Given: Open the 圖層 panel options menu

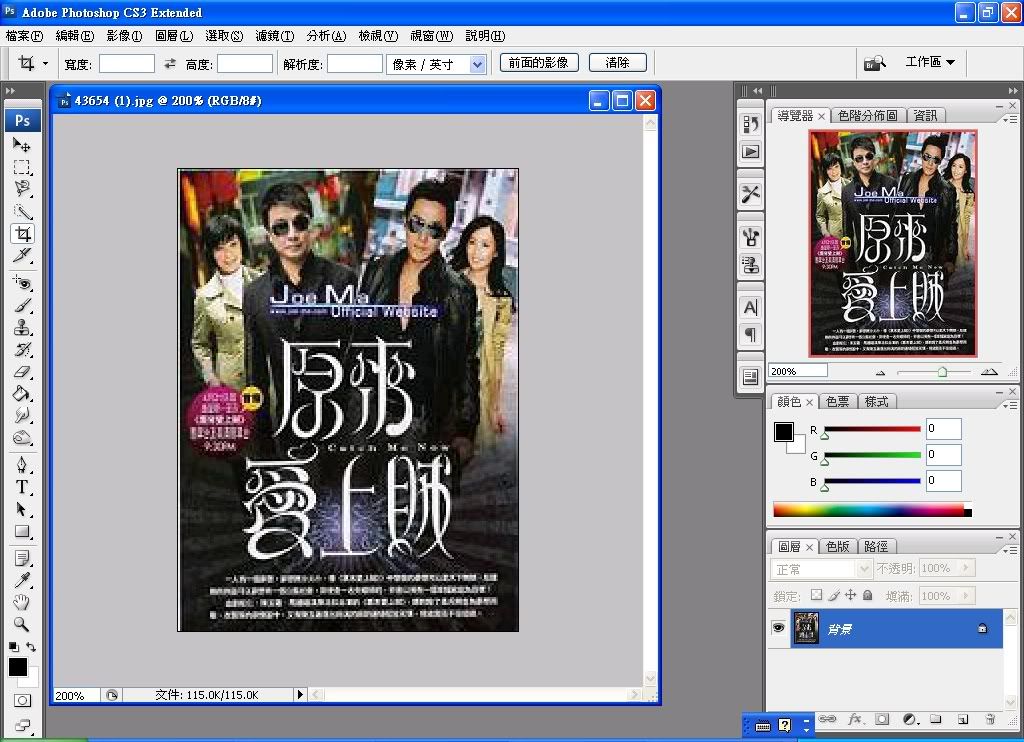Looking at the screenshot, I should click(x=1011, y=550).
